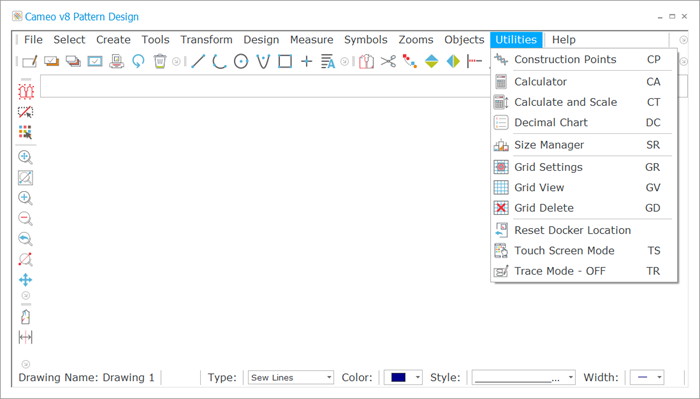Click the orange open-drawing icon in toolbar
This screenshot has height=399, width=700.
(51, 61)
